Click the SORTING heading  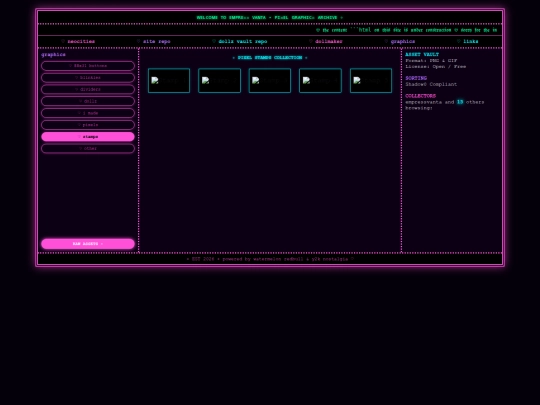click(x=416, y=78)
